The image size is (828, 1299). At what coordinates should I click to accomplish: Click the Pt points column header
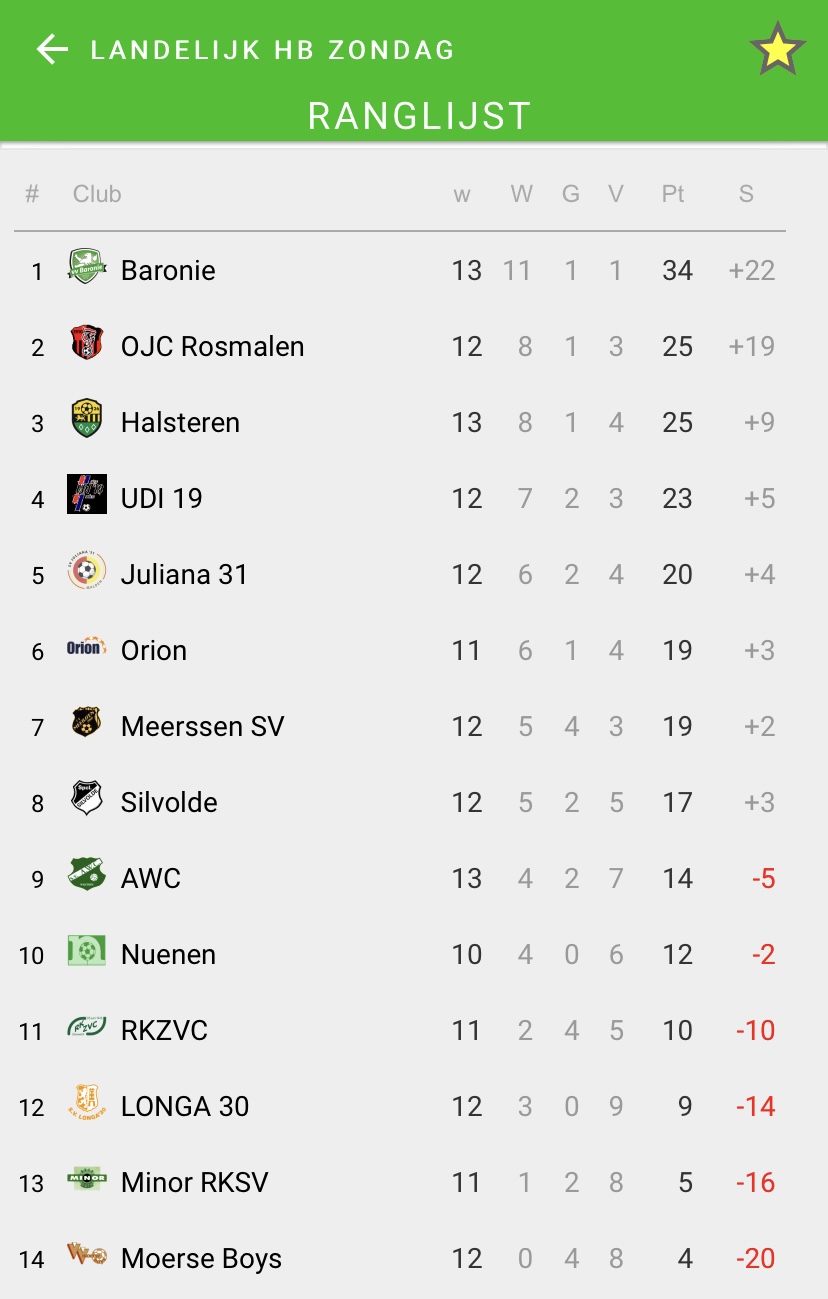tap(673, 194)
